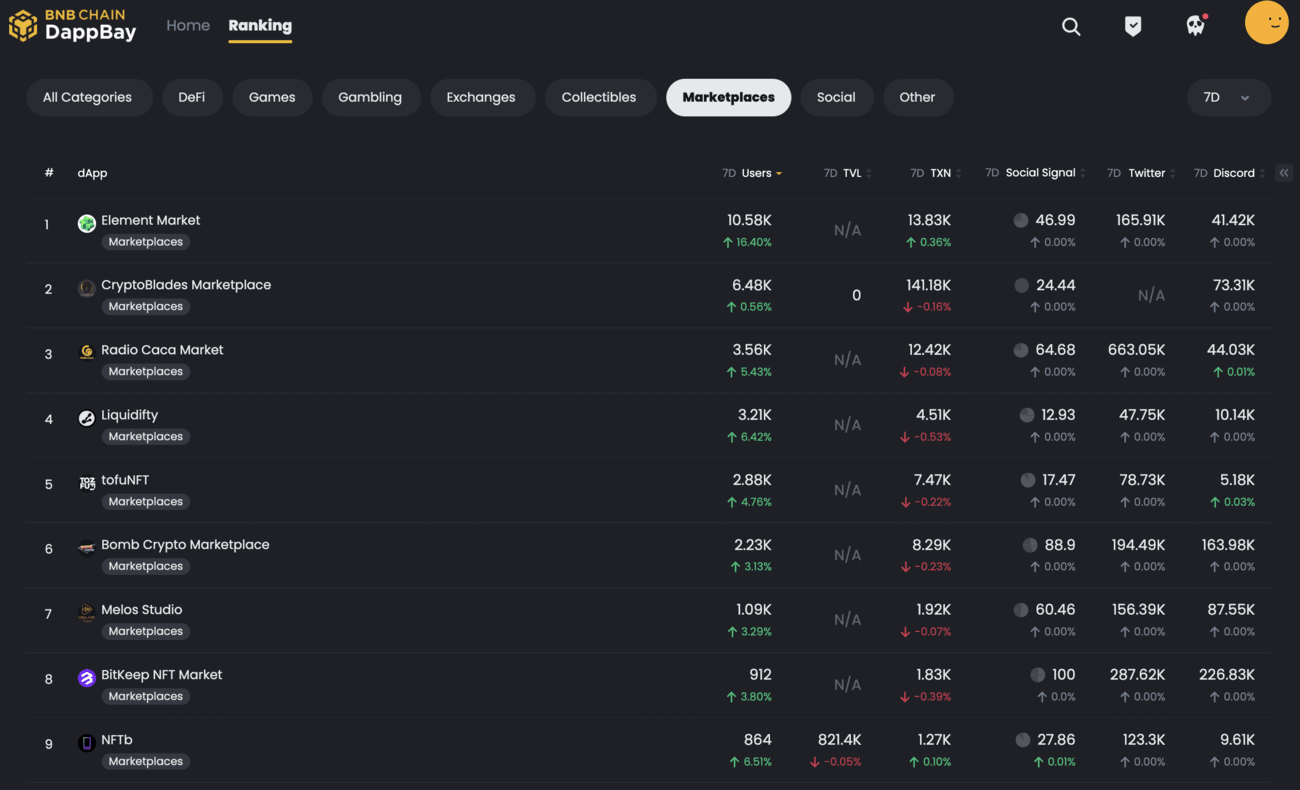The height and width of the screenshot is (790, 1300).
Task: Click the 663.05K Twitter value
Action: 1137,350
